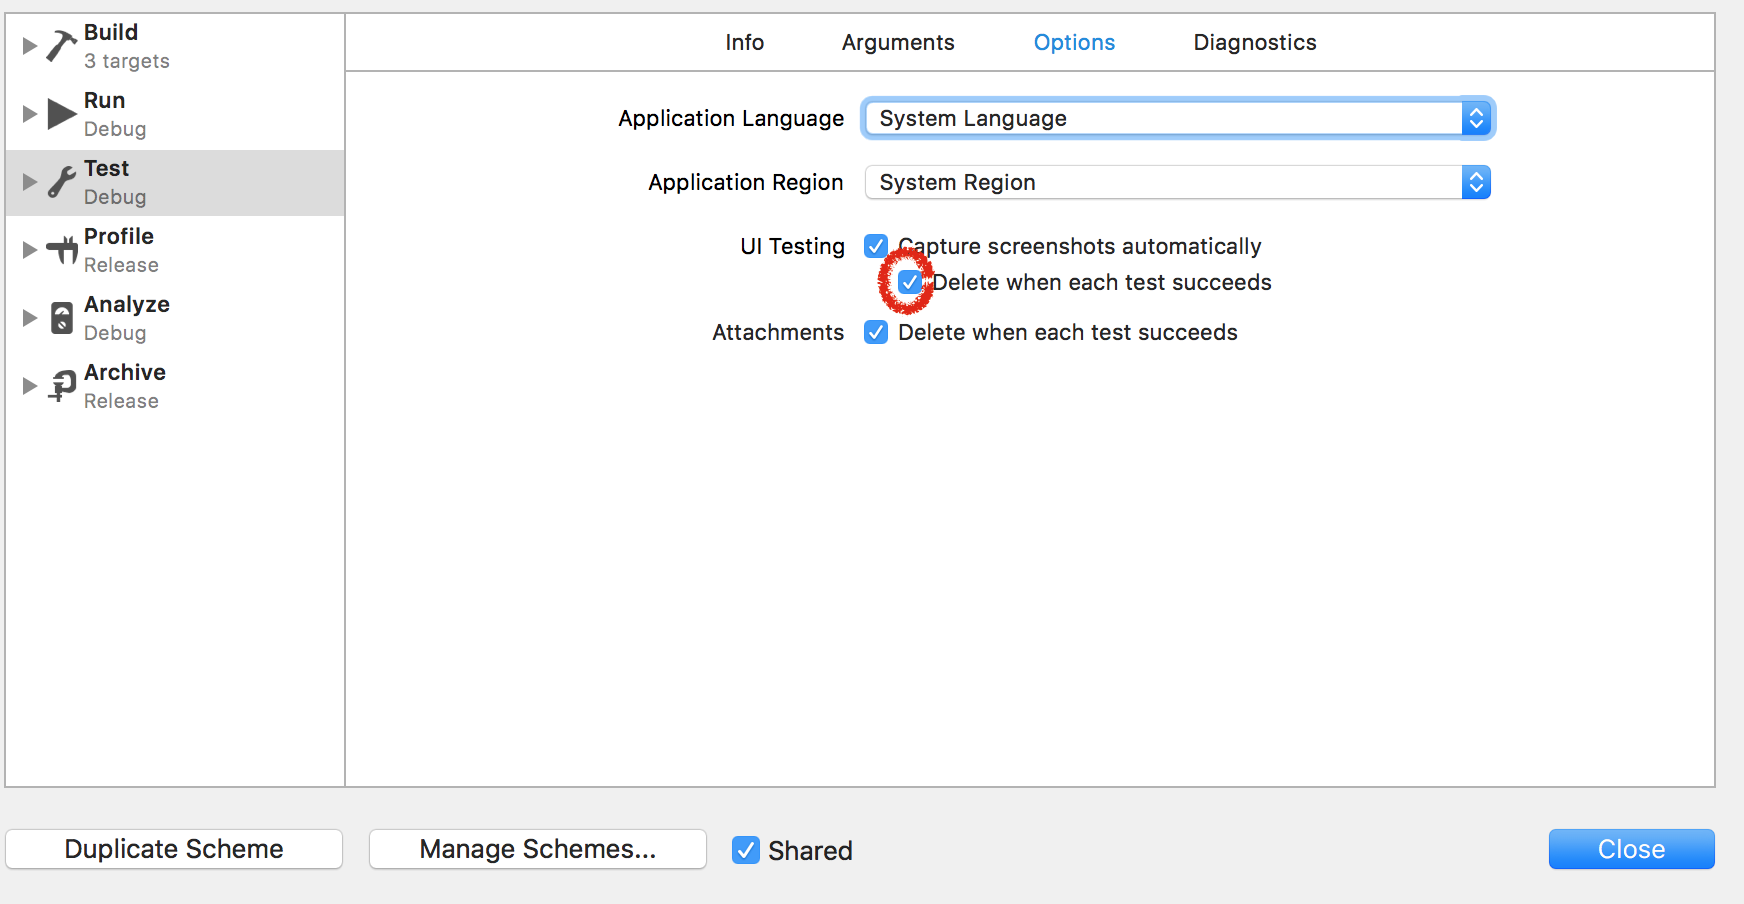Toggle Attachments Delete when each test succeeds
Image resolution: width=1744 pixels, height=904 pixels.
876,332
